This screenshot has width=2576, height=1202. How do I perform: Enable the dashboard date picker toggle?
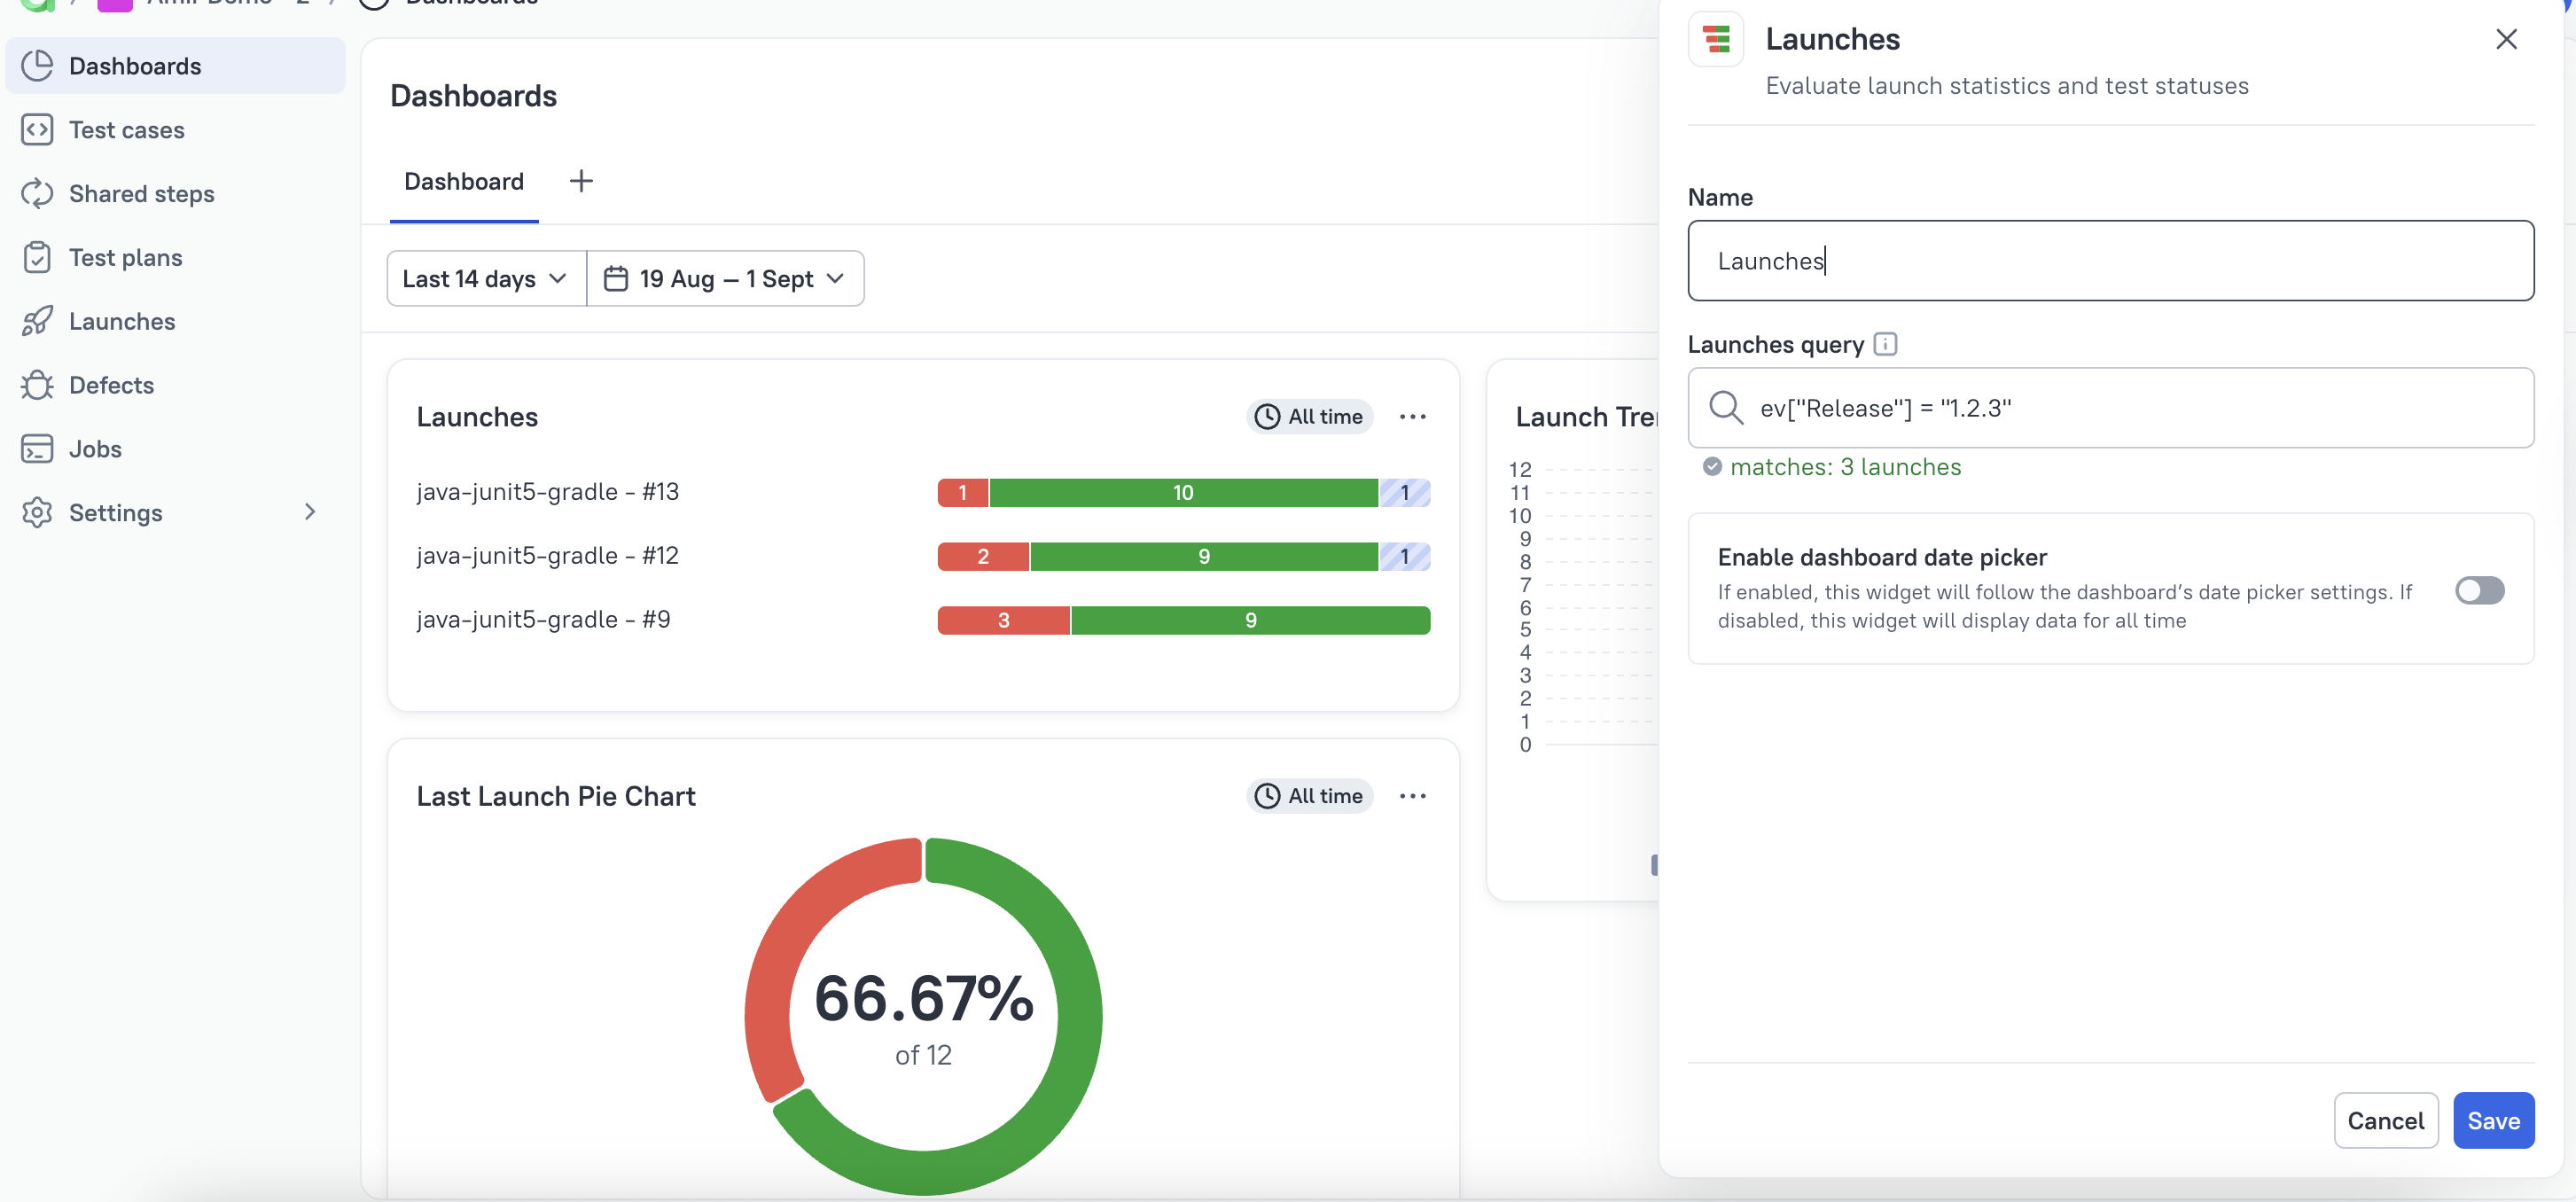click(x=2479, y=590)
